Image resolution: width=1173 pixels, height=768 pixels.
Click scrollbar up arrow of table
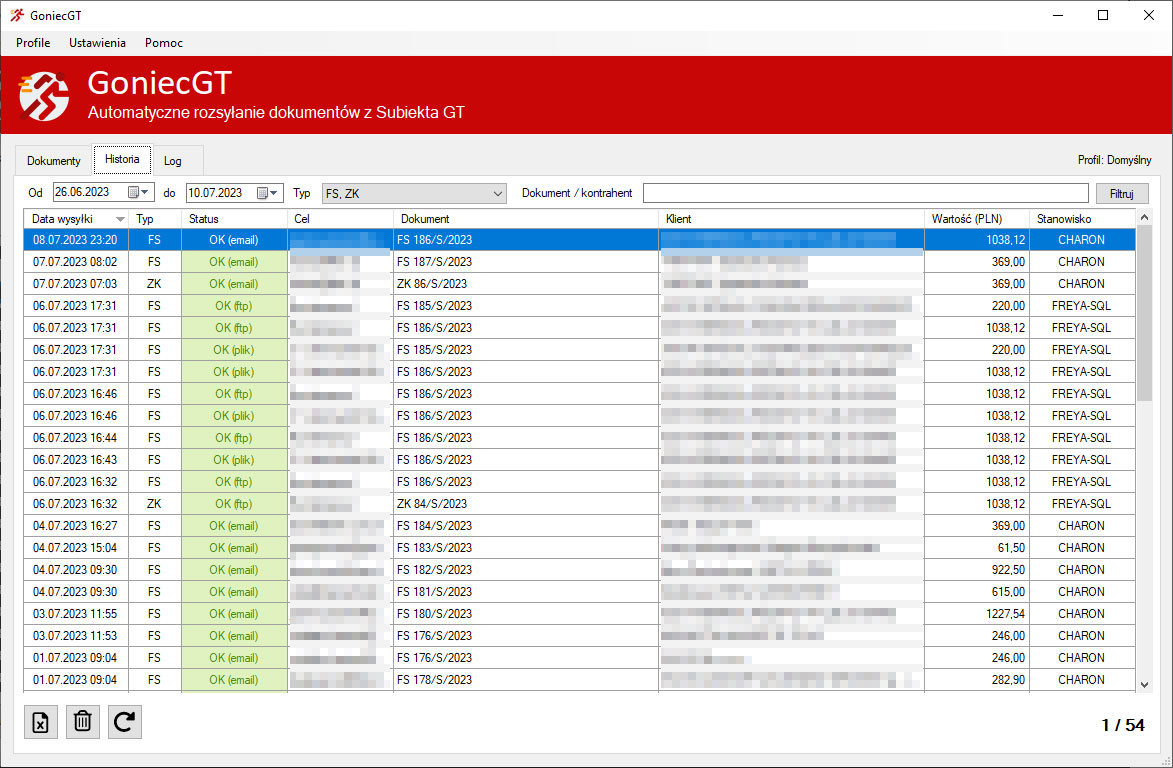1144,218
